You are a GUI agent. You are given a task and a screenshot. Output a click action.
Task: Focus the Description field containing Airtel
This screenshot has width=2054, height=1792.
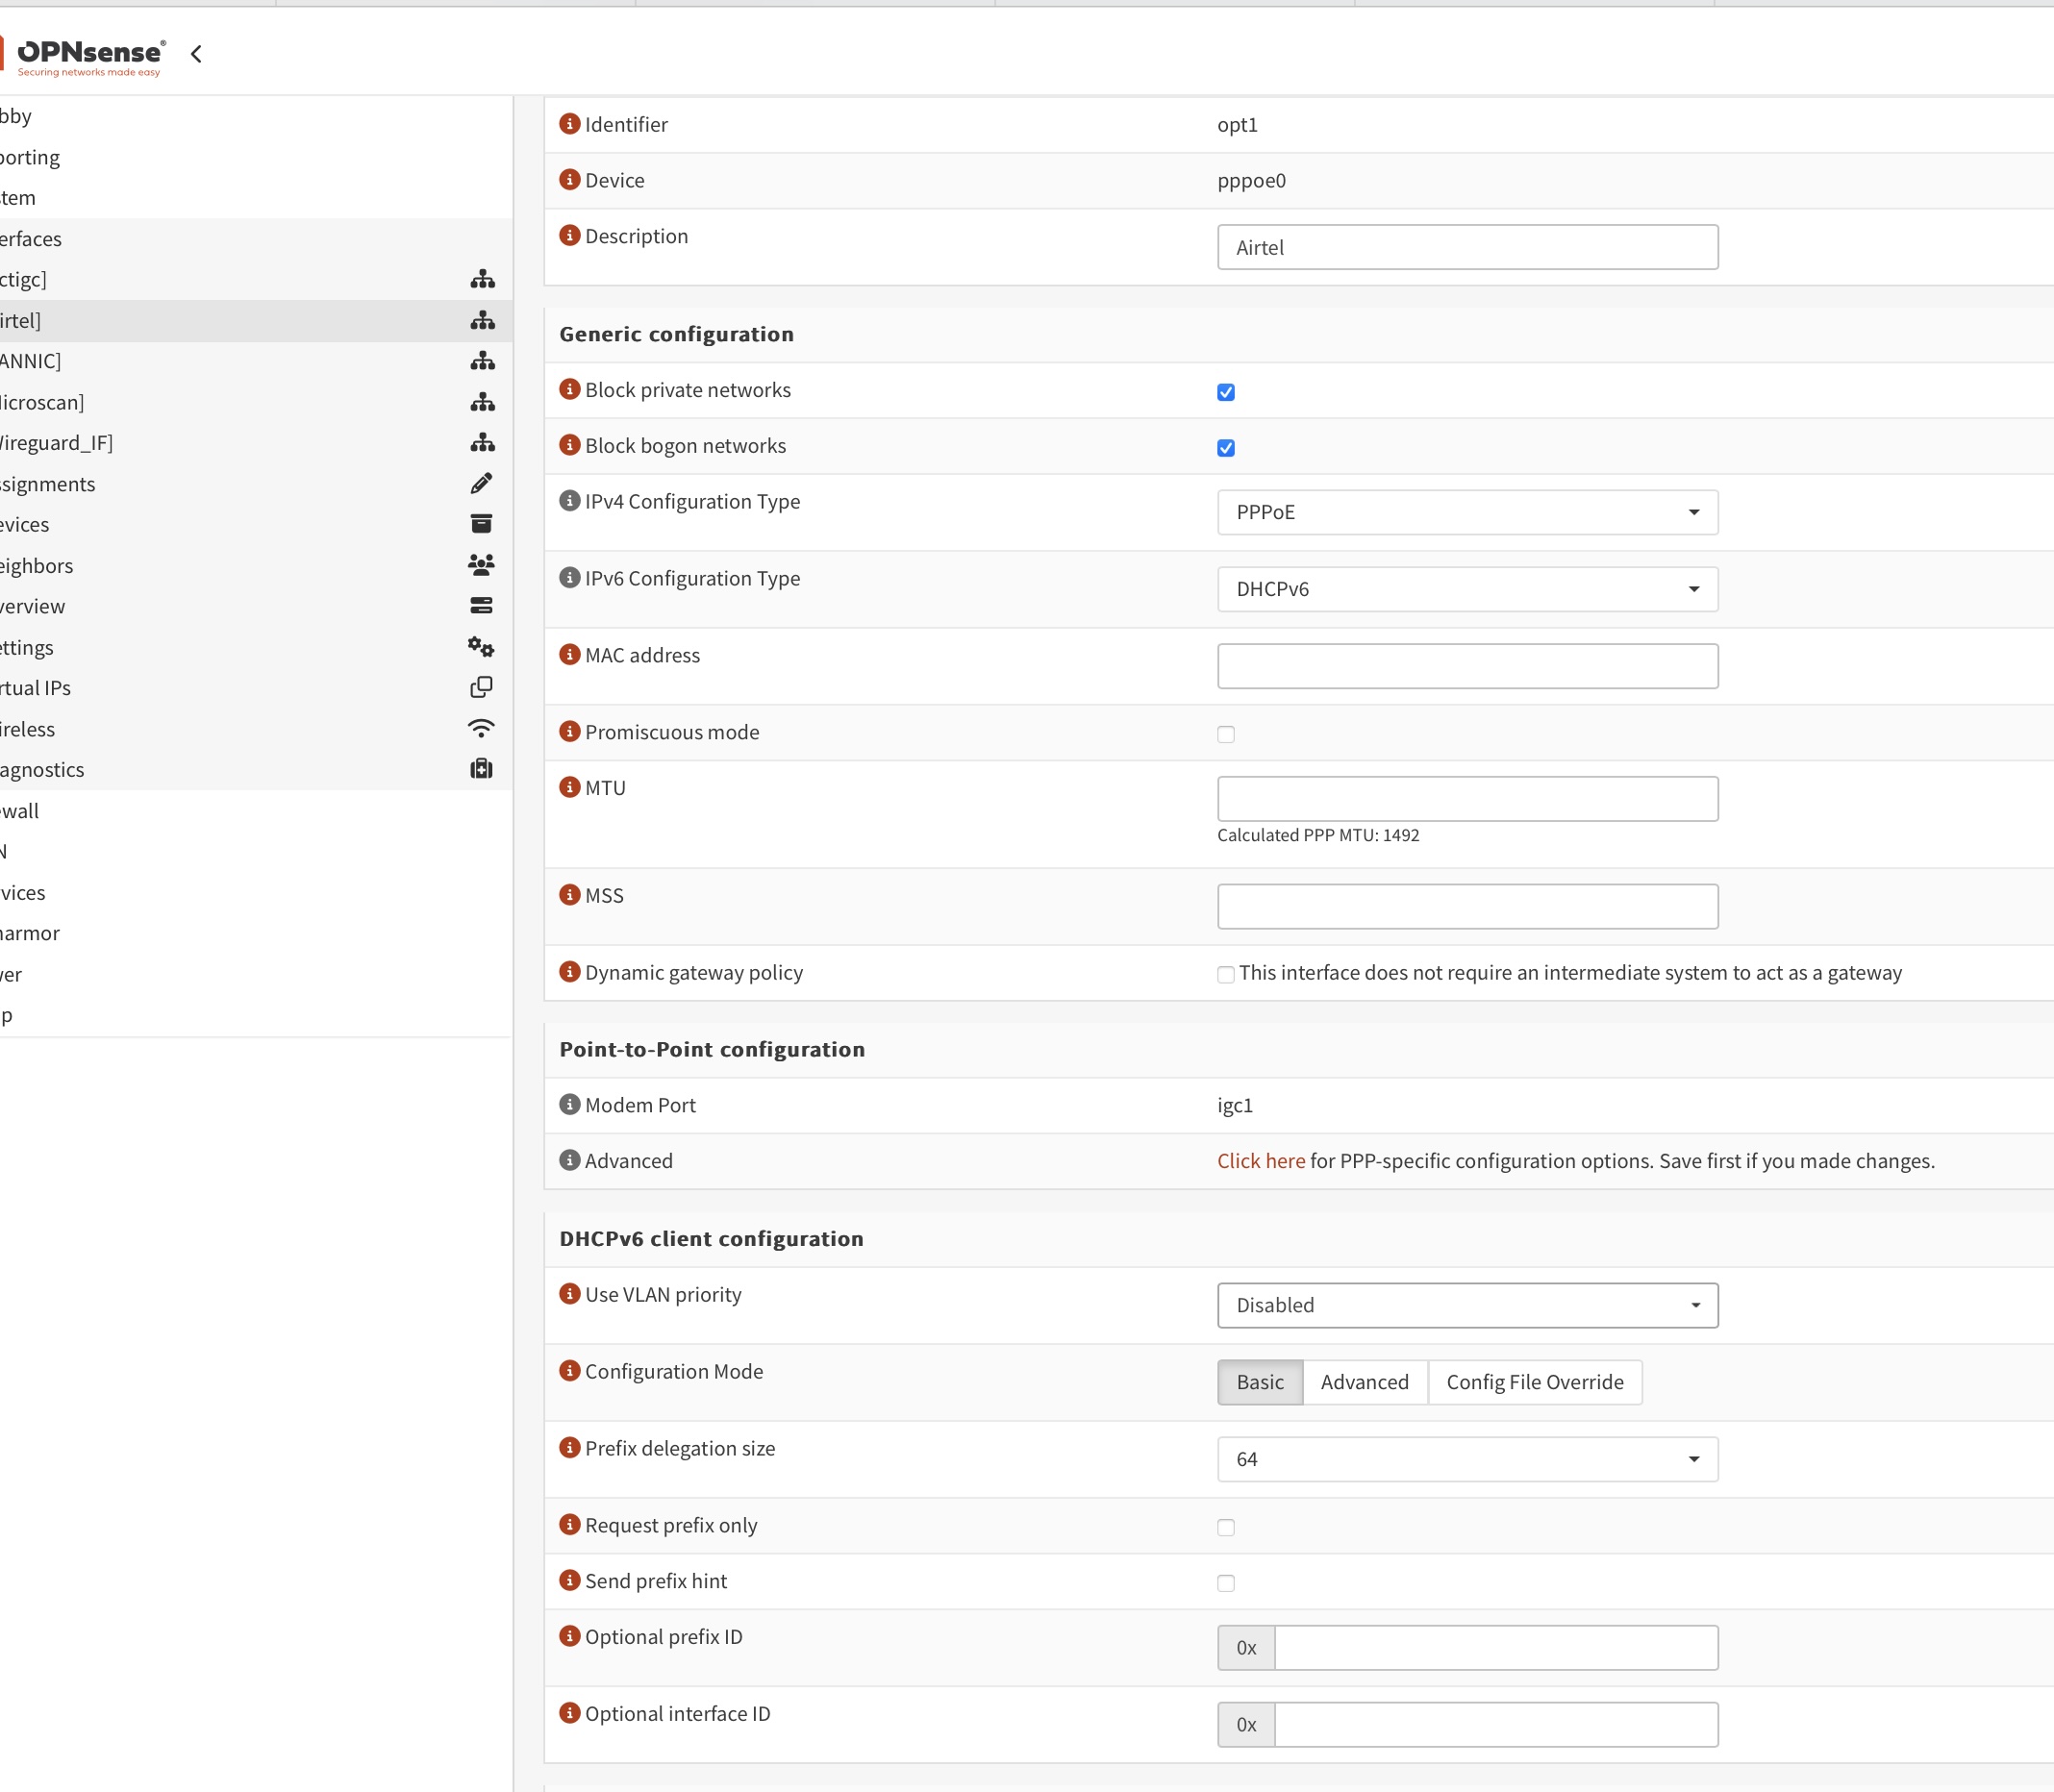pyautogui.click(x=1467, y=247)
